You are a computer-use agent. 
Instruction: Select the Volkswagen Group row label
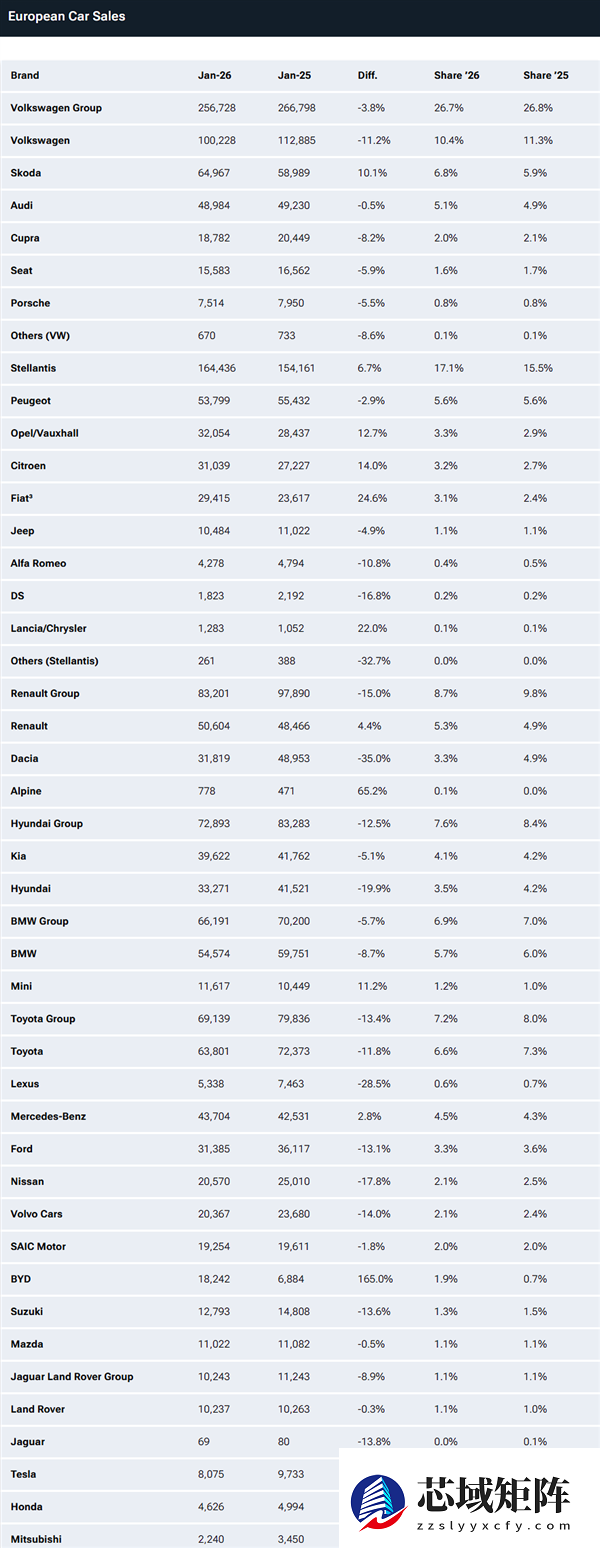56,108
